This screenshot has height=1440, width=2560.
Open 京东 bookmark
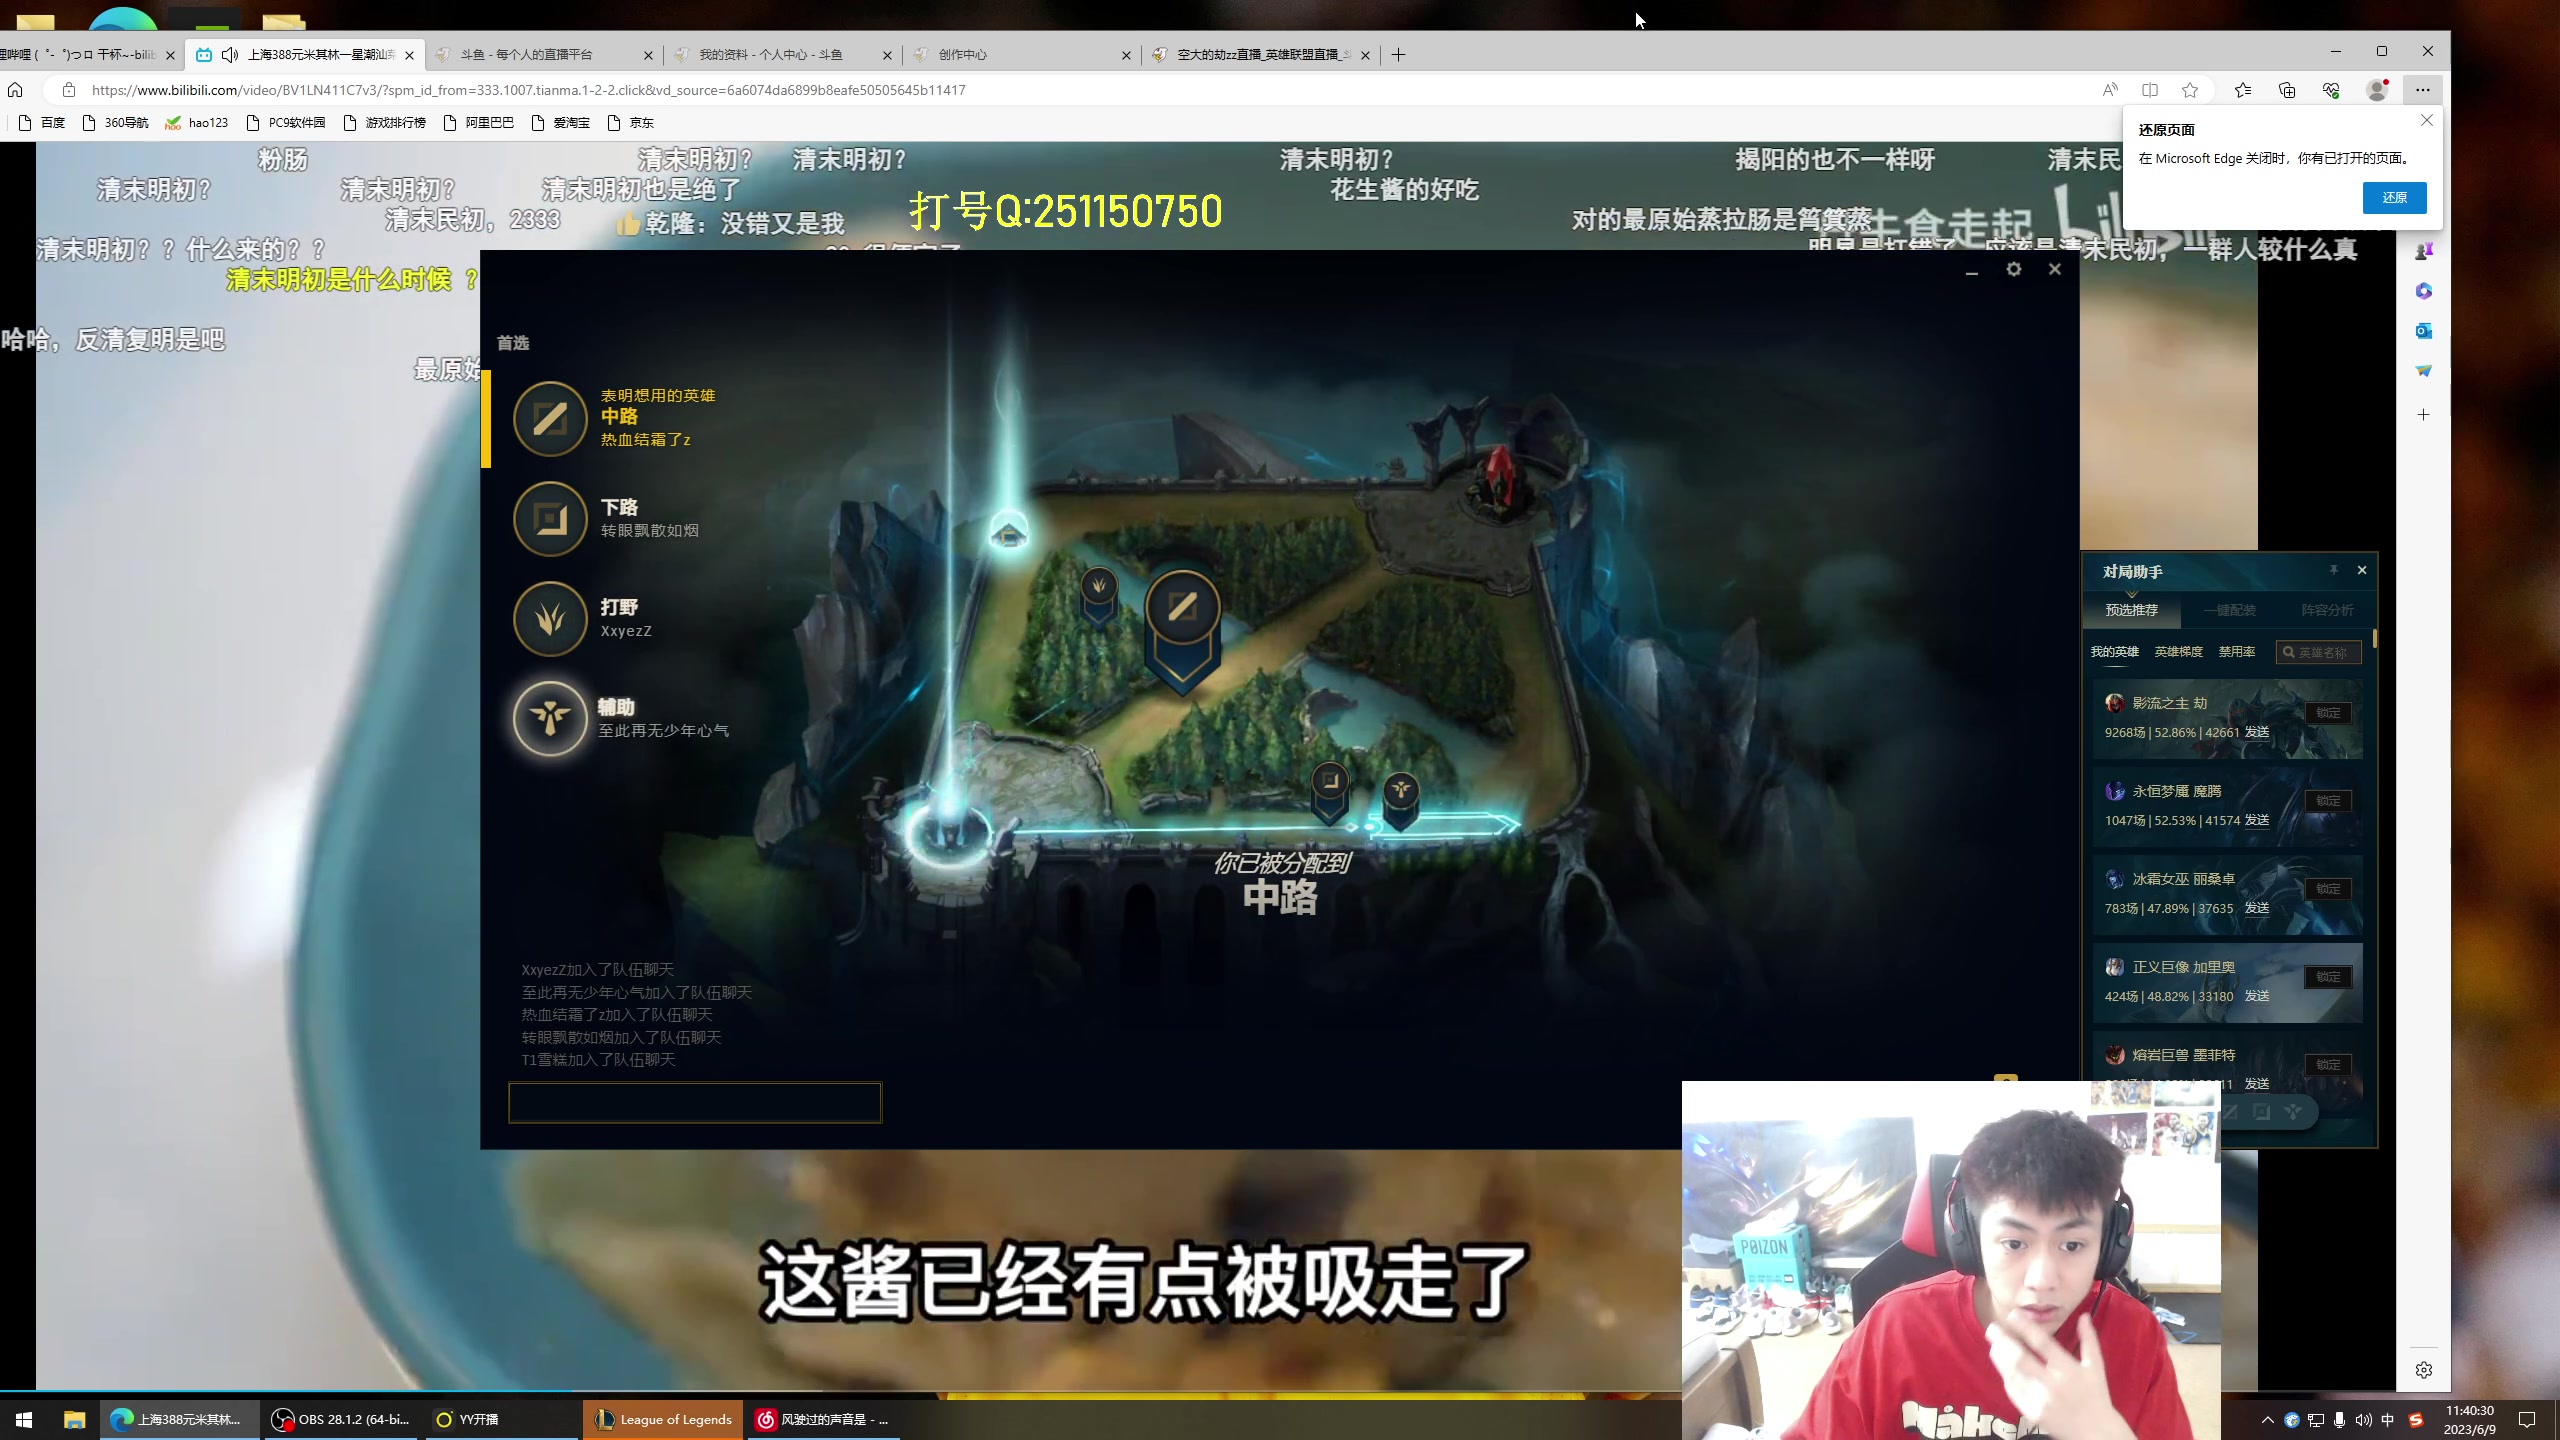[x=630, y=123]
